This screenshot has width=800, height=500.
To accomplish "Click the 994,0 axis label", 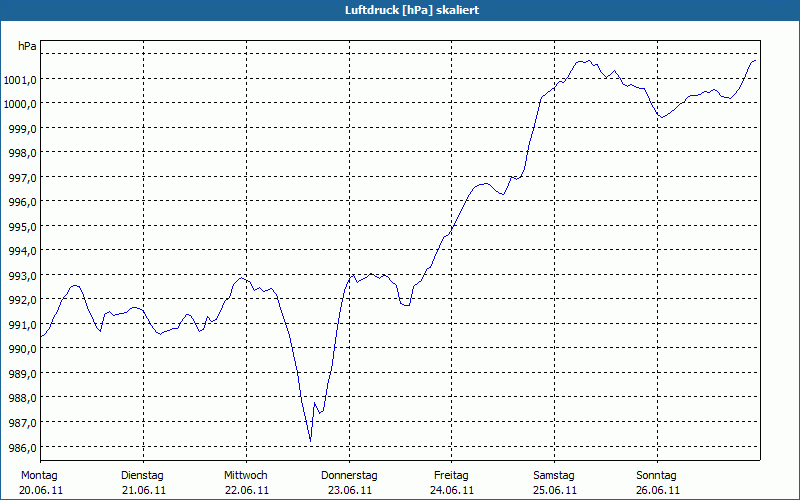I will point(22,251).
